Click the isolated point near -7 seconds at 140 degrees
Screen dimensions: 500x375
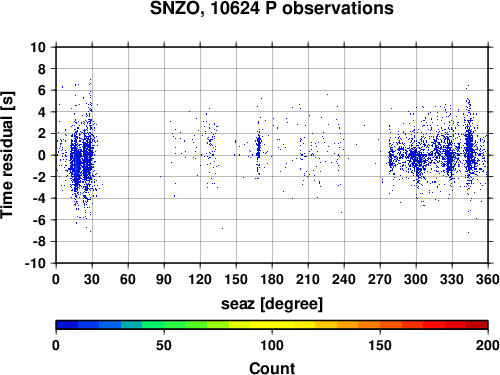(223, 228)
